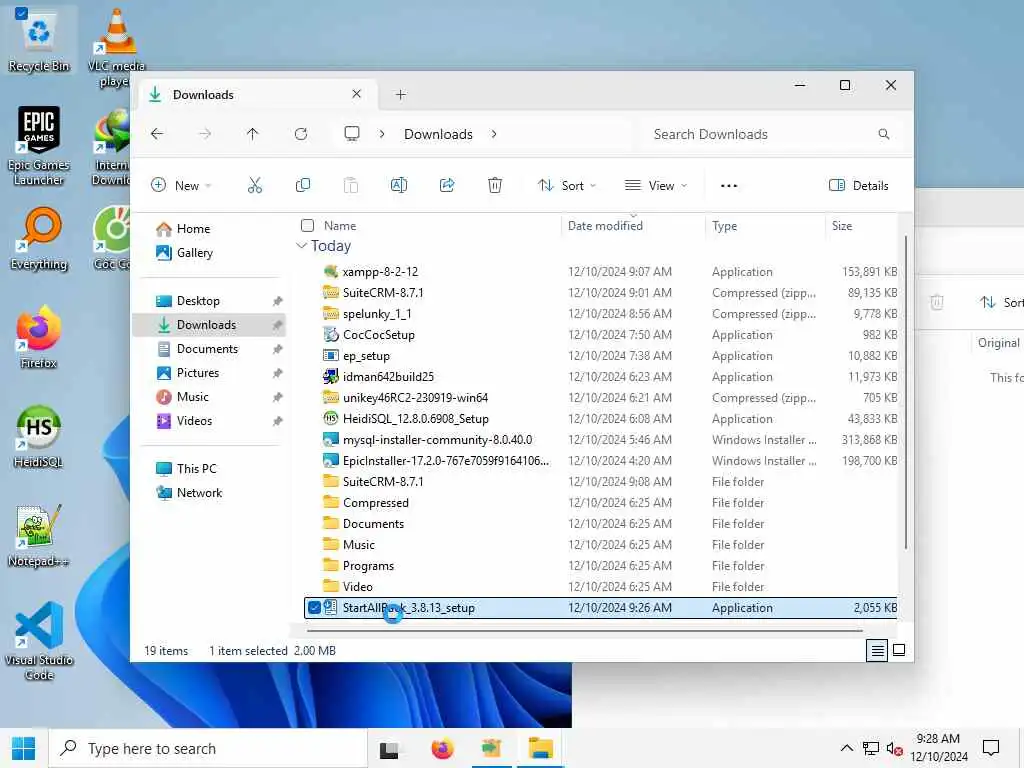Close the Downloads tab

(x=357, y=94)
